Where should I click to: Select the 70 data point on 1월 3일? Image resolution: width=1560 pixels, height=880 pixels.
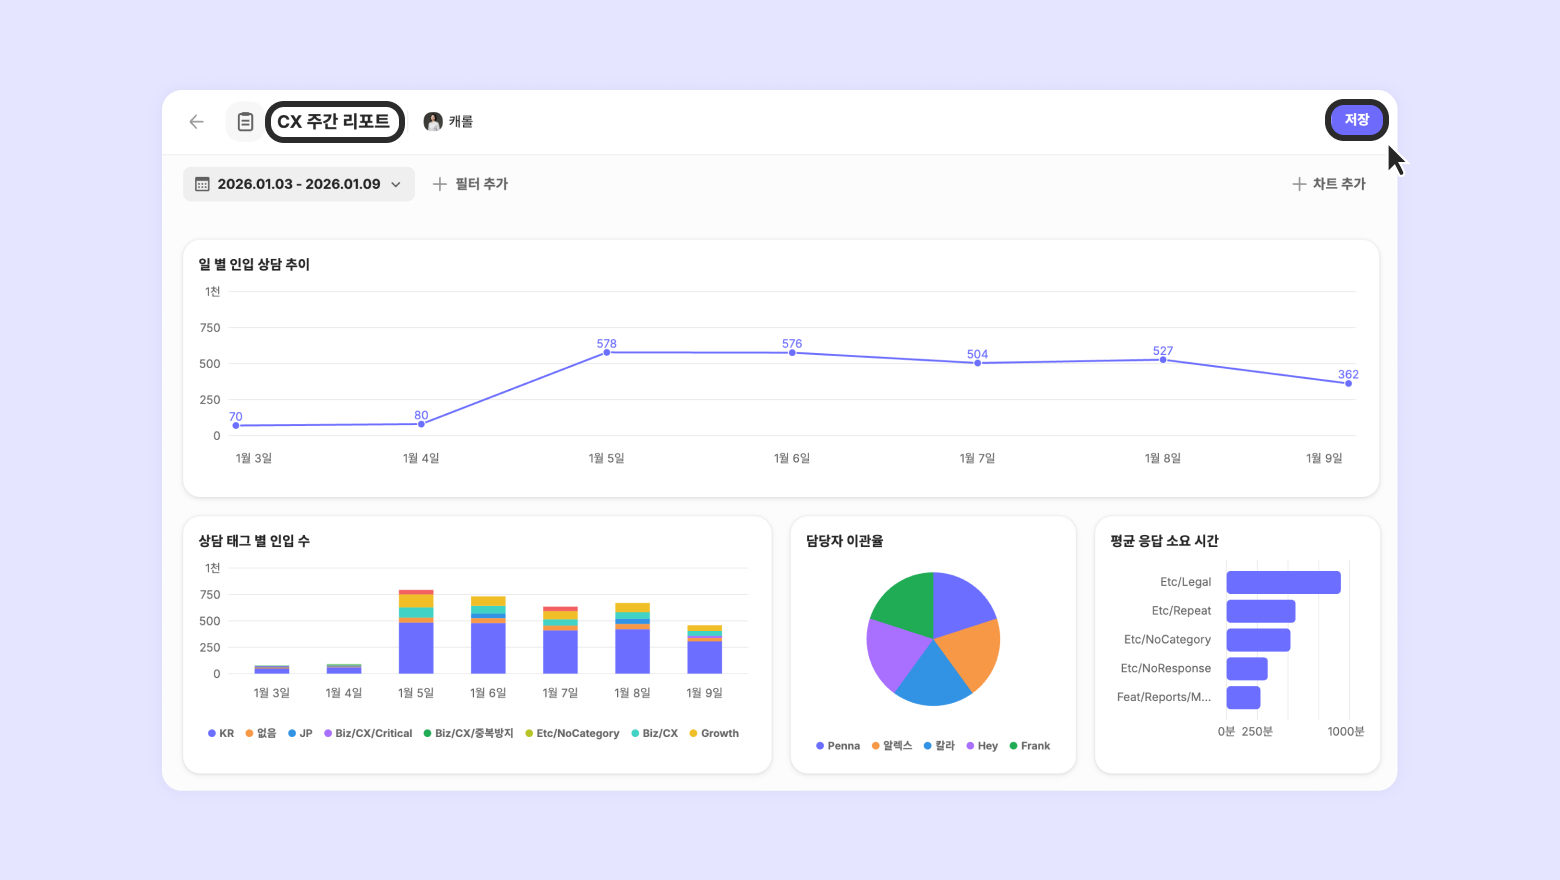point(236,425)
